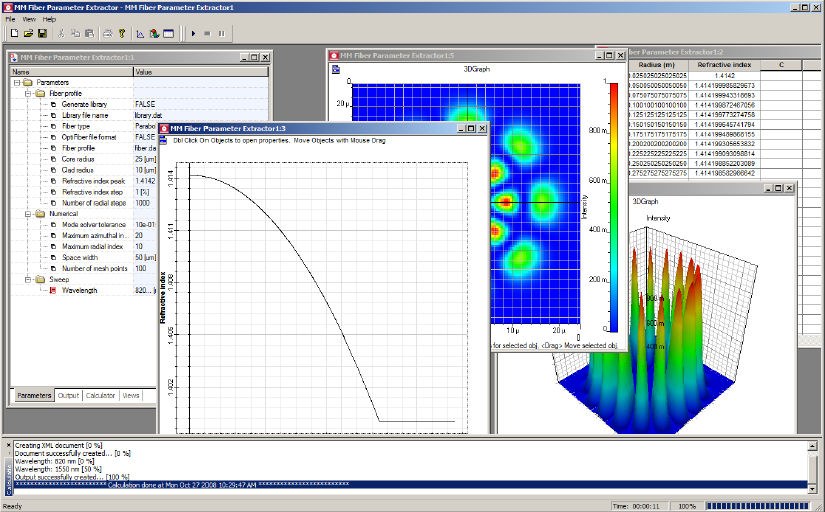Save the project with floppy icon
The image size is (825, 512).
click(x=42, y=33)
